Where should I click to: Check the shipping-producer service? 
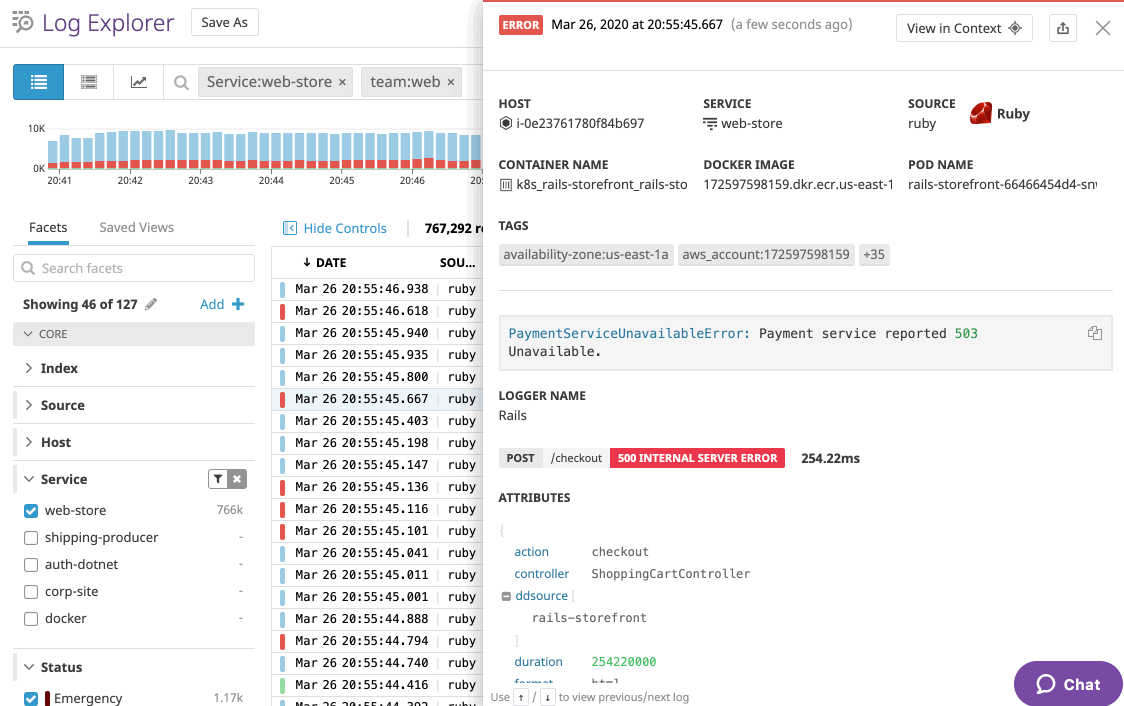pos(31,538)
